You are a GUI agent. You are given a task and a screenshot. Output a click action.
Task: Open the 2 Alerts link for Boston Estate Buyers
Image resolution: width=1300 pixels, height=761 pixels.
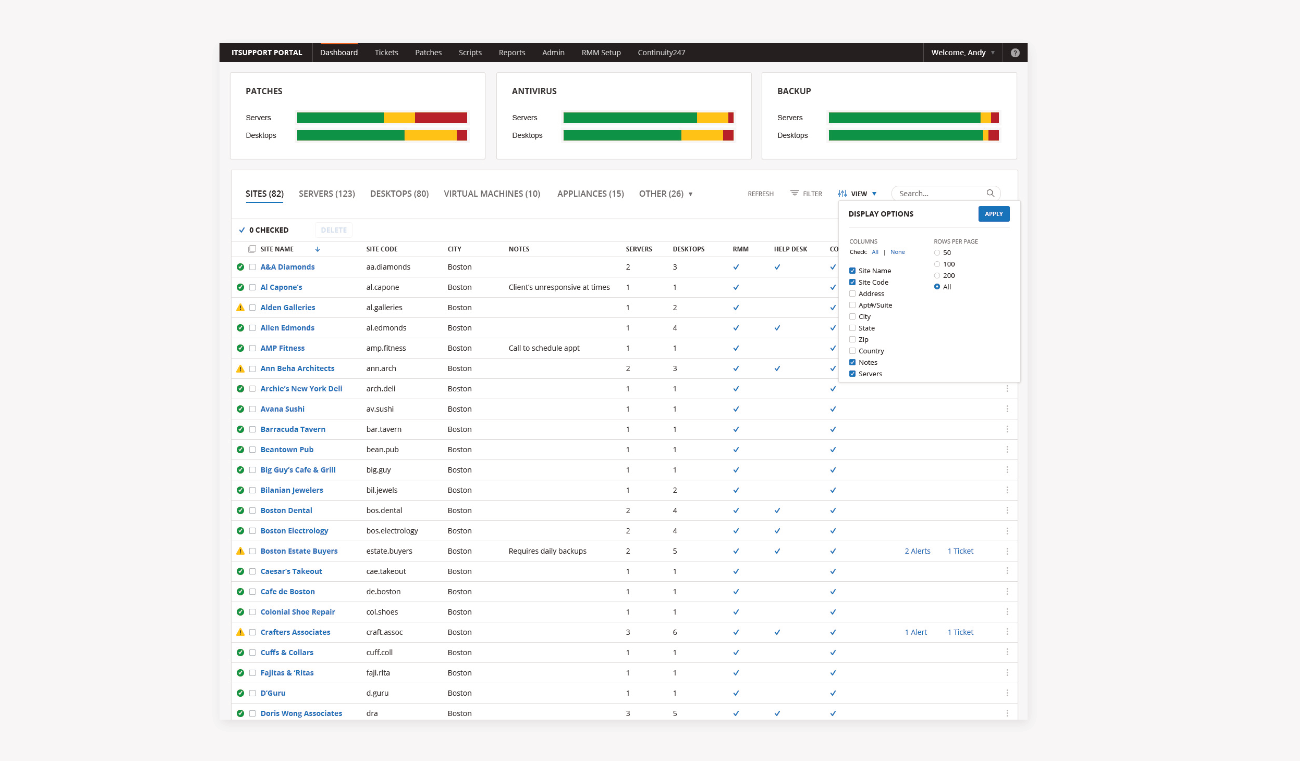[917, 551]
